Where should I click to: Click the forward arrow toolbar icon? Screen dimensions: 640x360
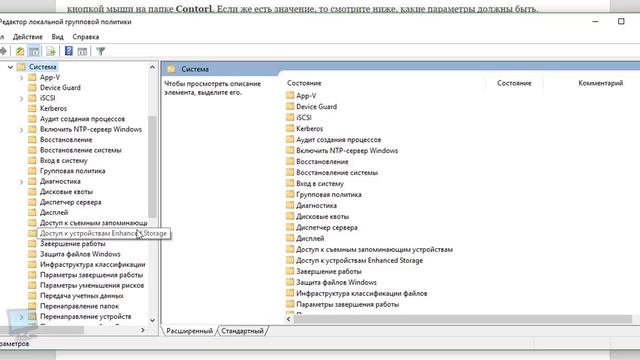pyautogui.click(x=4, y=51)
